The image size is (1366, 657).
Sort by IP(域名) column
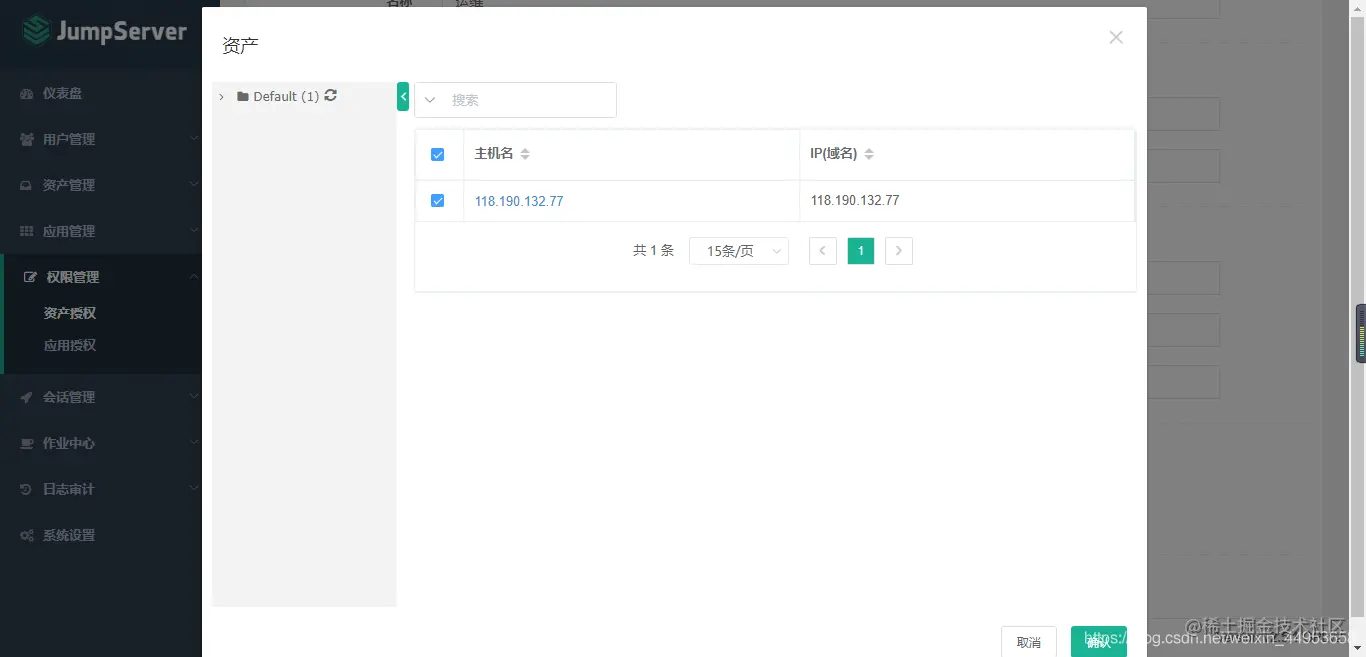[x=869, y=154]
